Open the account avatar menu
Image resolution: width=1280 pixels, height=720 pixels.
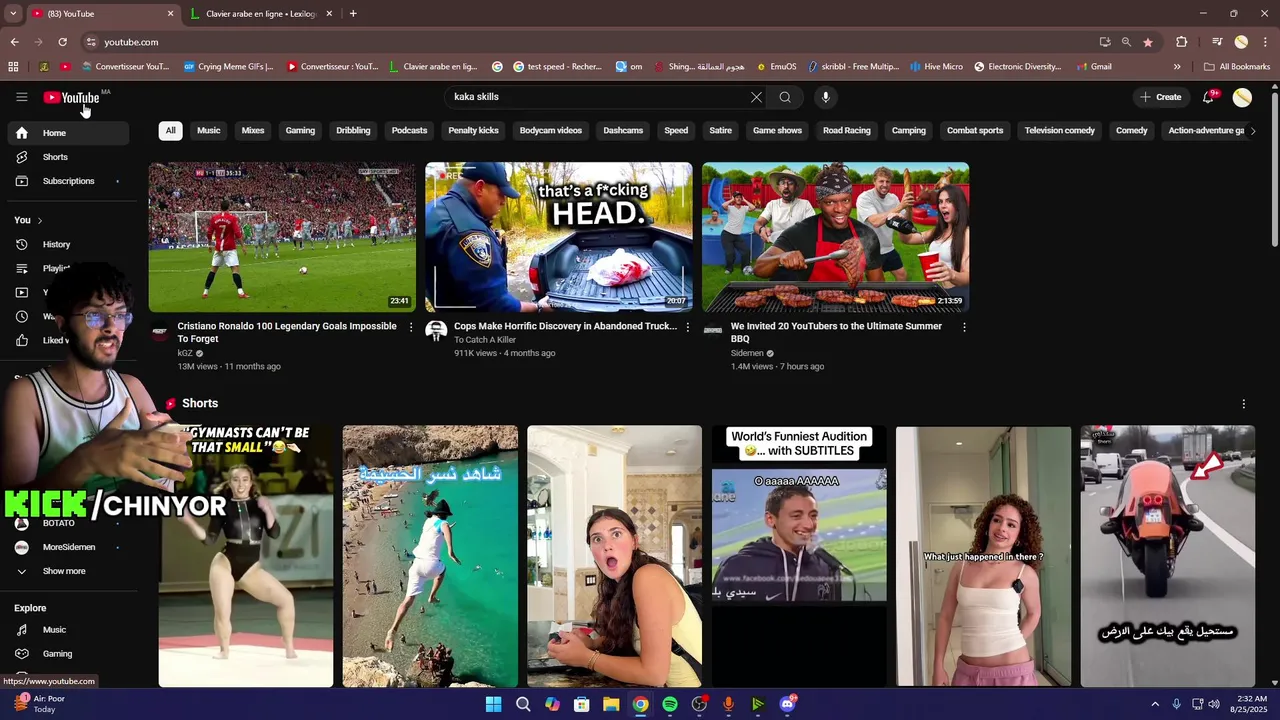[1242, 97]
